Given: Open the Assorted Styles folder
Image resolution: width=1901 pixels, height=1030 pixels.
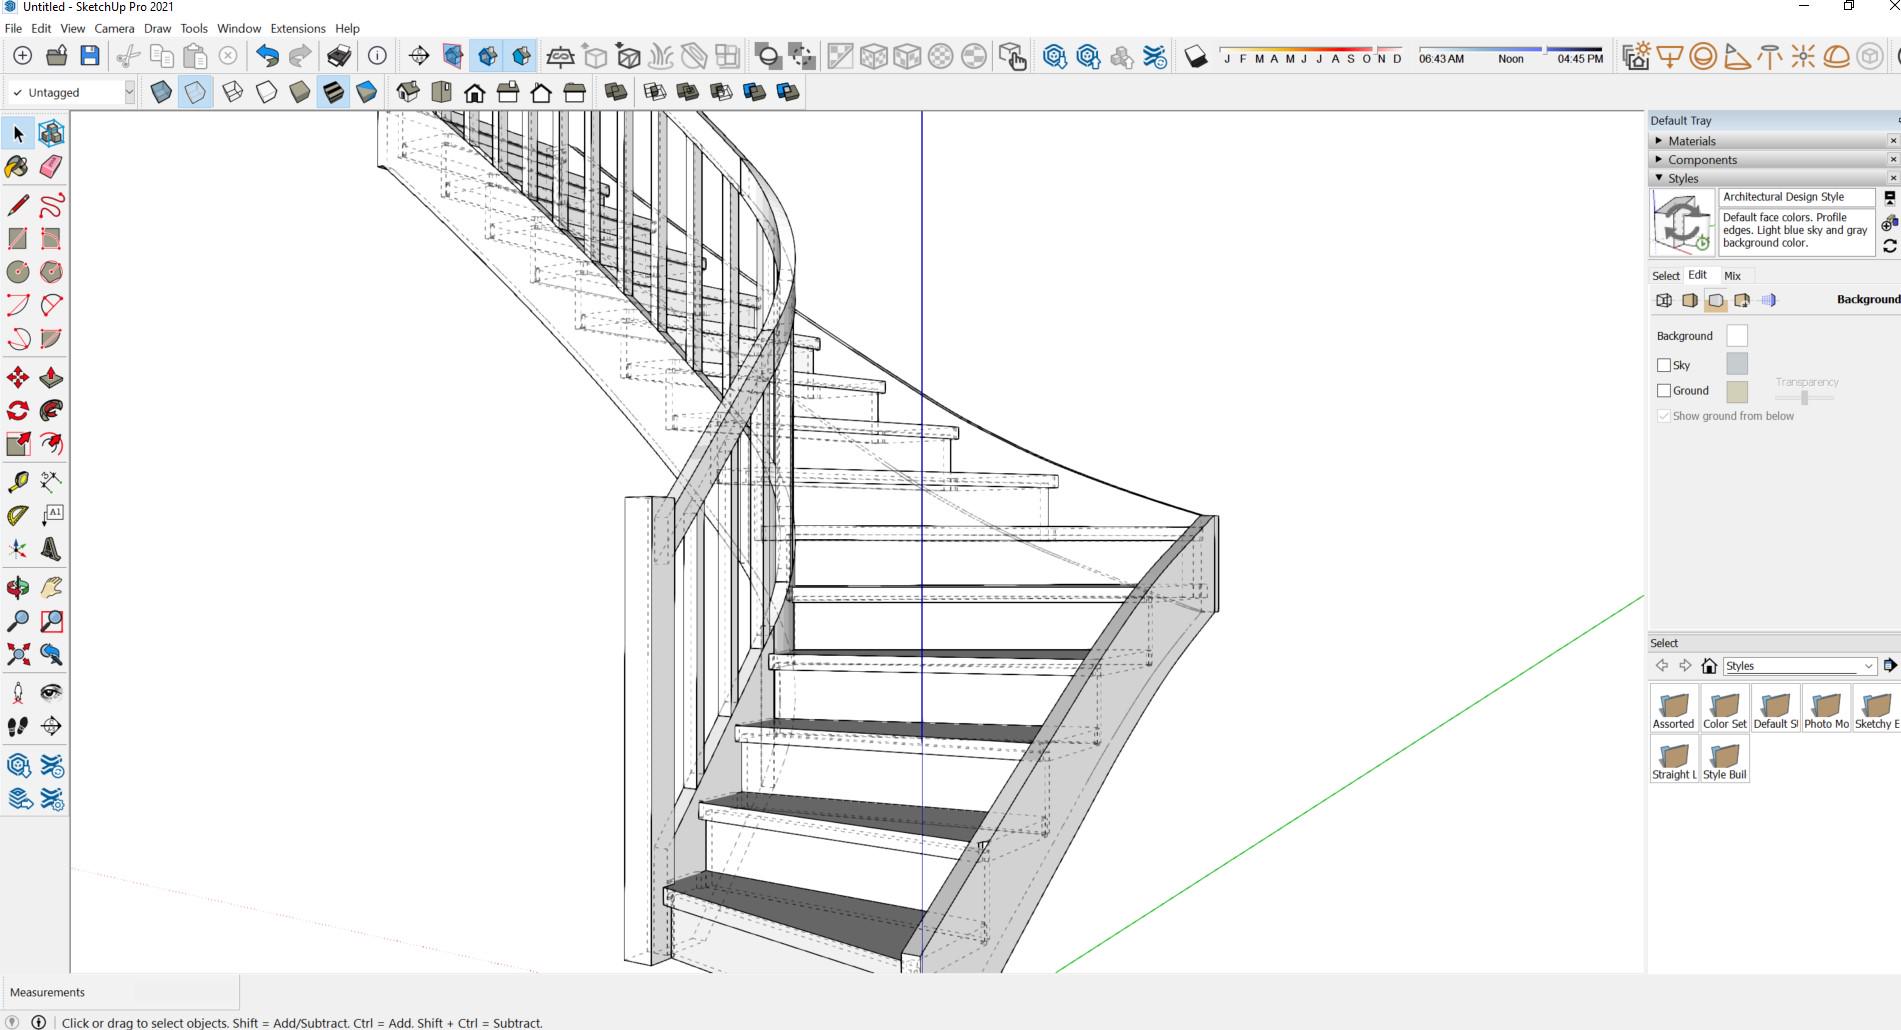Looking at the screenshot, I should 1673,709.
